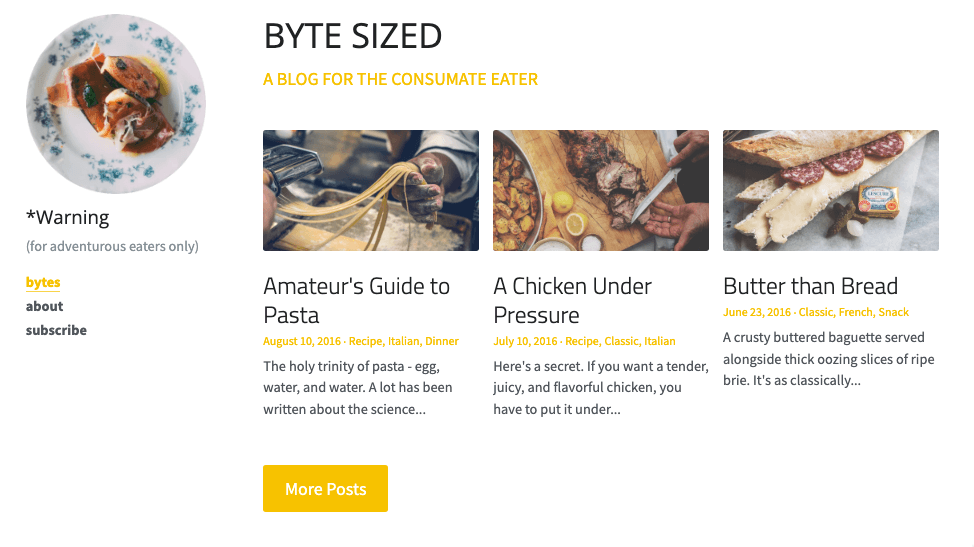The image size is (974, 547).
Task: Open the subscribe page link
Action: (x=56, y=330)
